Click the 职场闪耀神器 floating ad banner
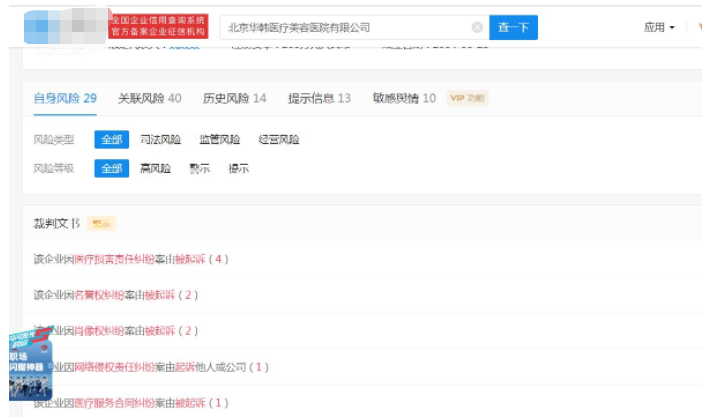708x417 pixels. click(x=31, y=363)
